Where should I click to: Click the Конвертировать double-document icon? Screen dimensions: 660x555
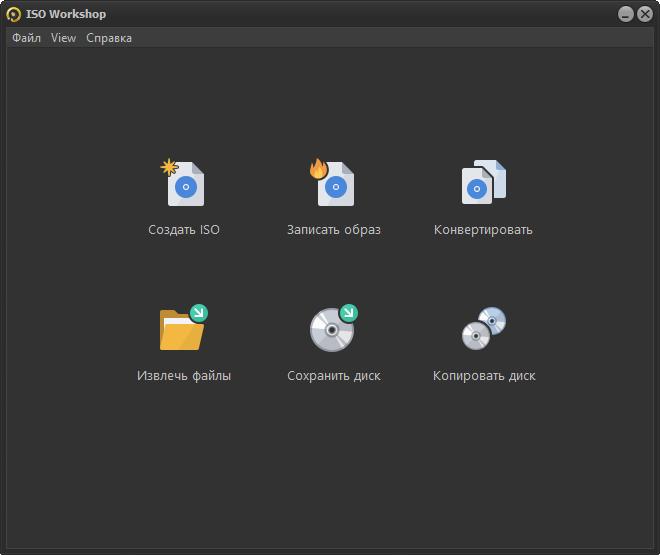(484, 184)
